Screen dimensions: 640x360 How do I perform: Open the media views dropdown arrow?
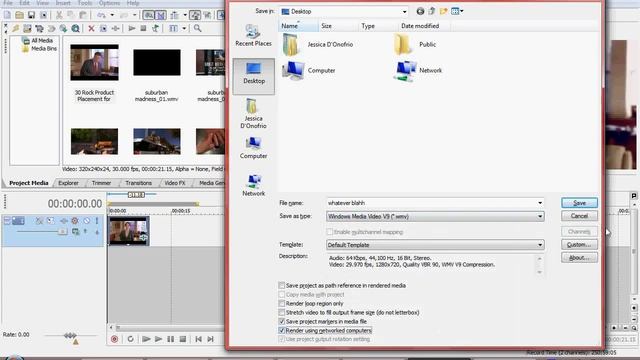pos(184,28)
